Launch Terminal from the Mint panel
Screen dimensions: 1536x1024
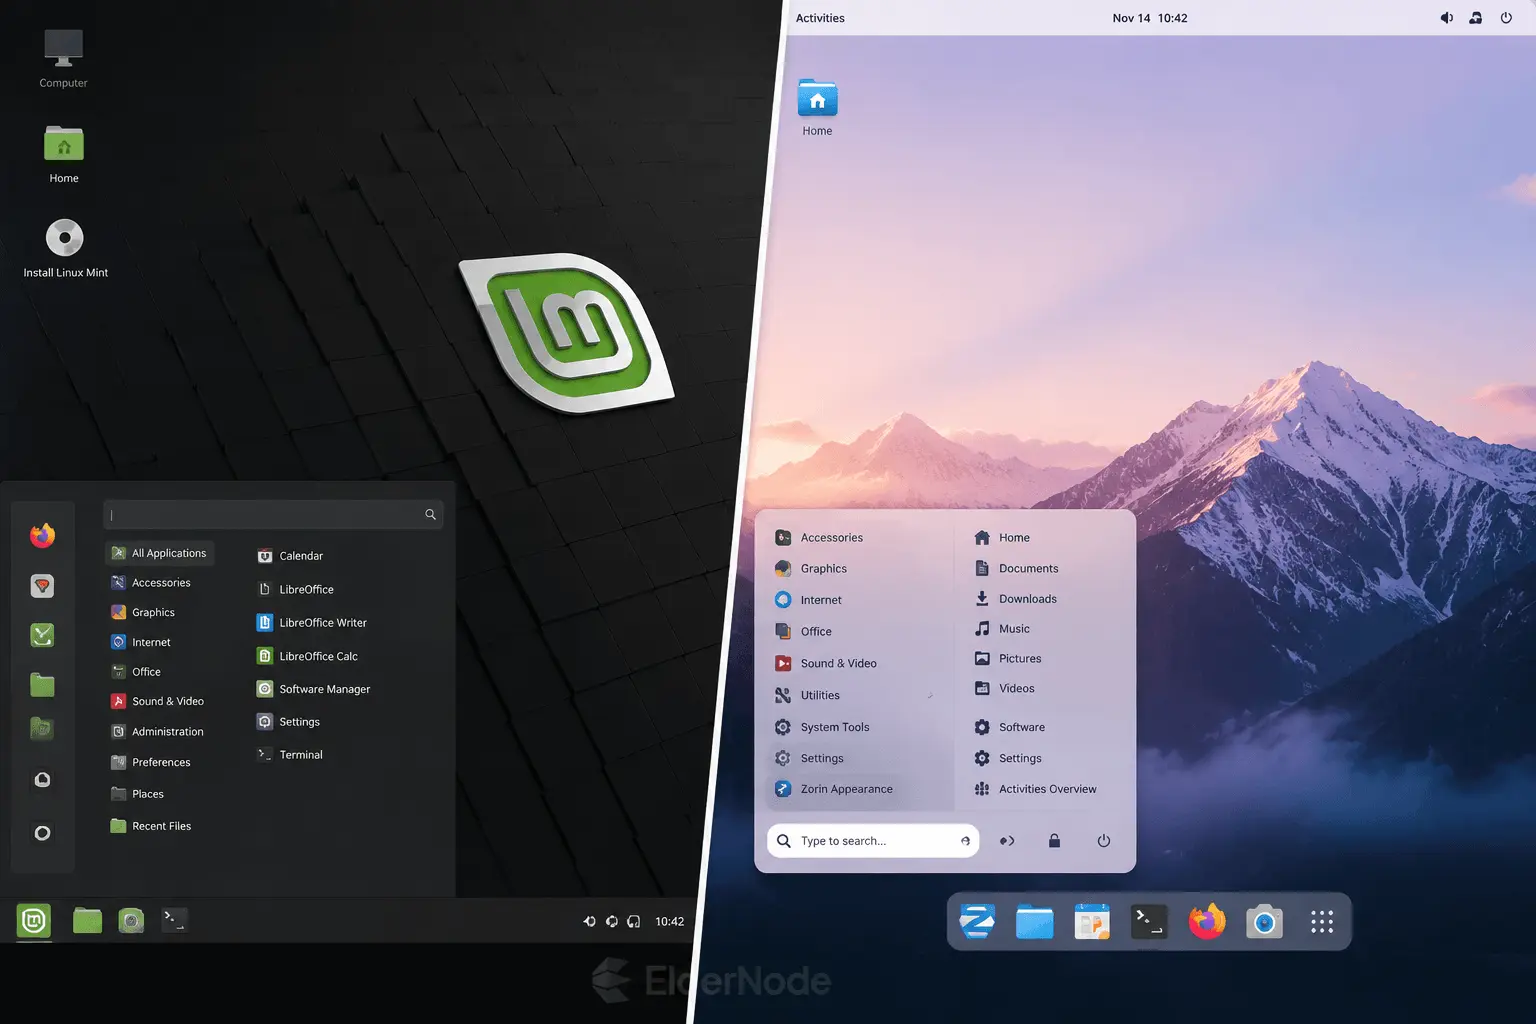[x=175, y=920]
